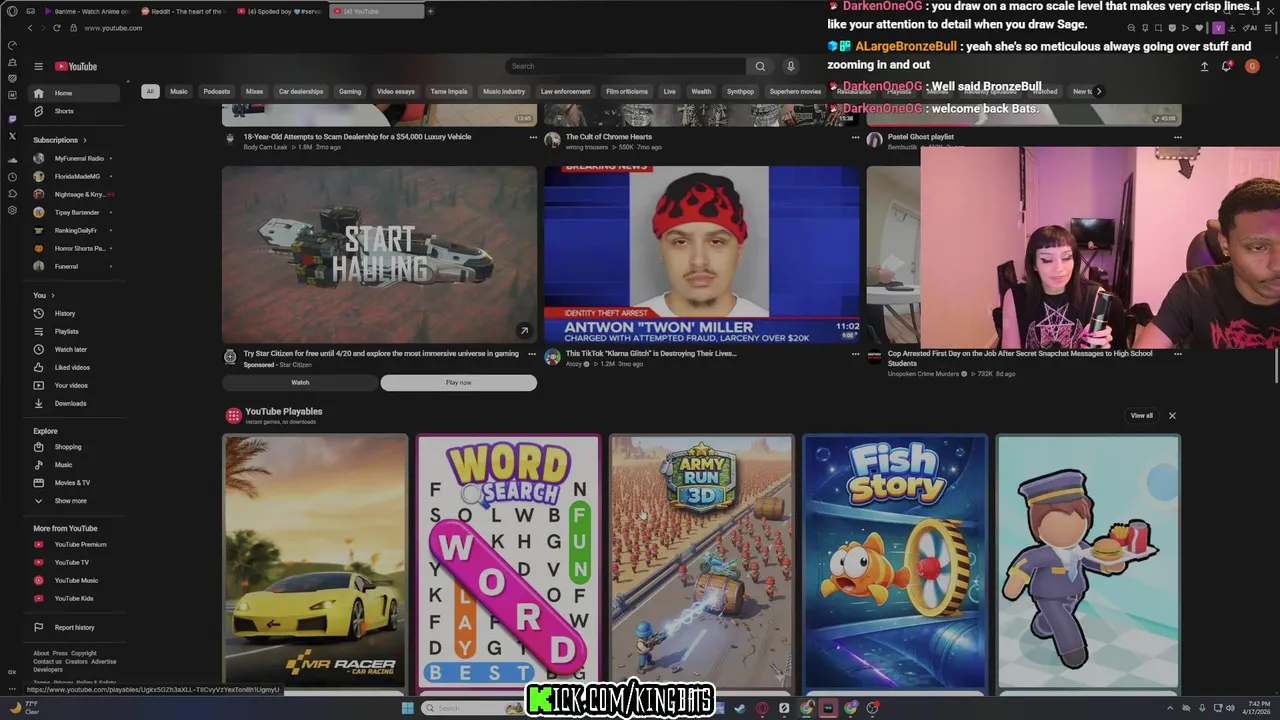Open external link on Star Citizen ad
Screen dimensions: 1280x720
click(524, 331)
